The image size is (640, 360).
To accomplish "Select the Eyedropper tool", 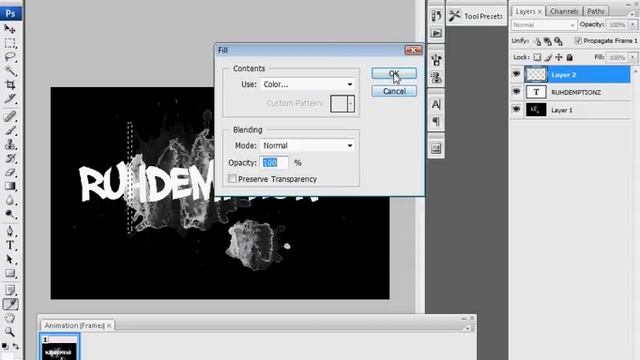I will (x=10, y=304).
